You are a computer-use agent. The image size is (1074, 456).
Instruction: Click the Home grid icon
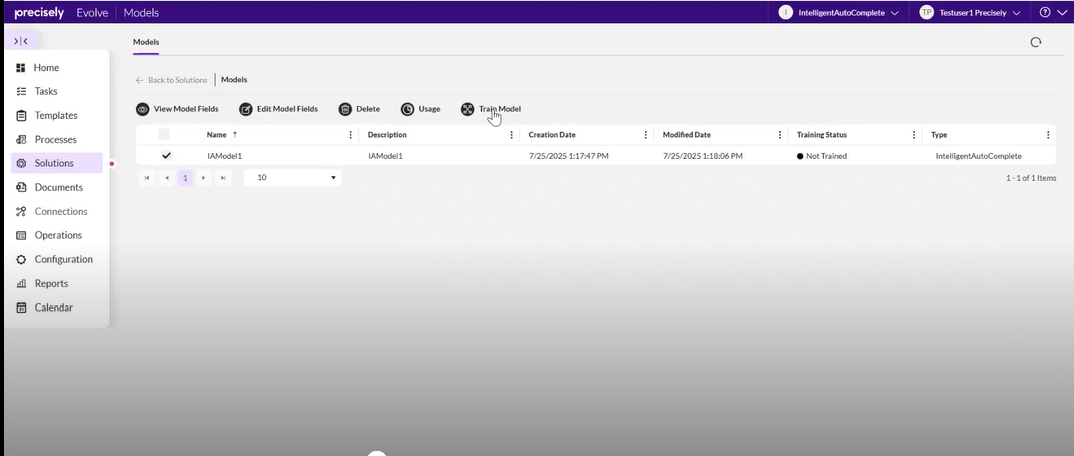tap(21, 68)
